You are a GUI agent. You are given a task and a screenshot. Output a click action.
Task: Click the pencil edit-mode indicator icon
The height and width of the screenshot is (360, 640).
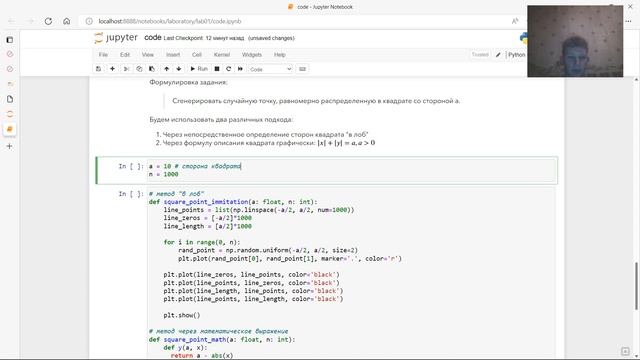(x=498, y=55)
